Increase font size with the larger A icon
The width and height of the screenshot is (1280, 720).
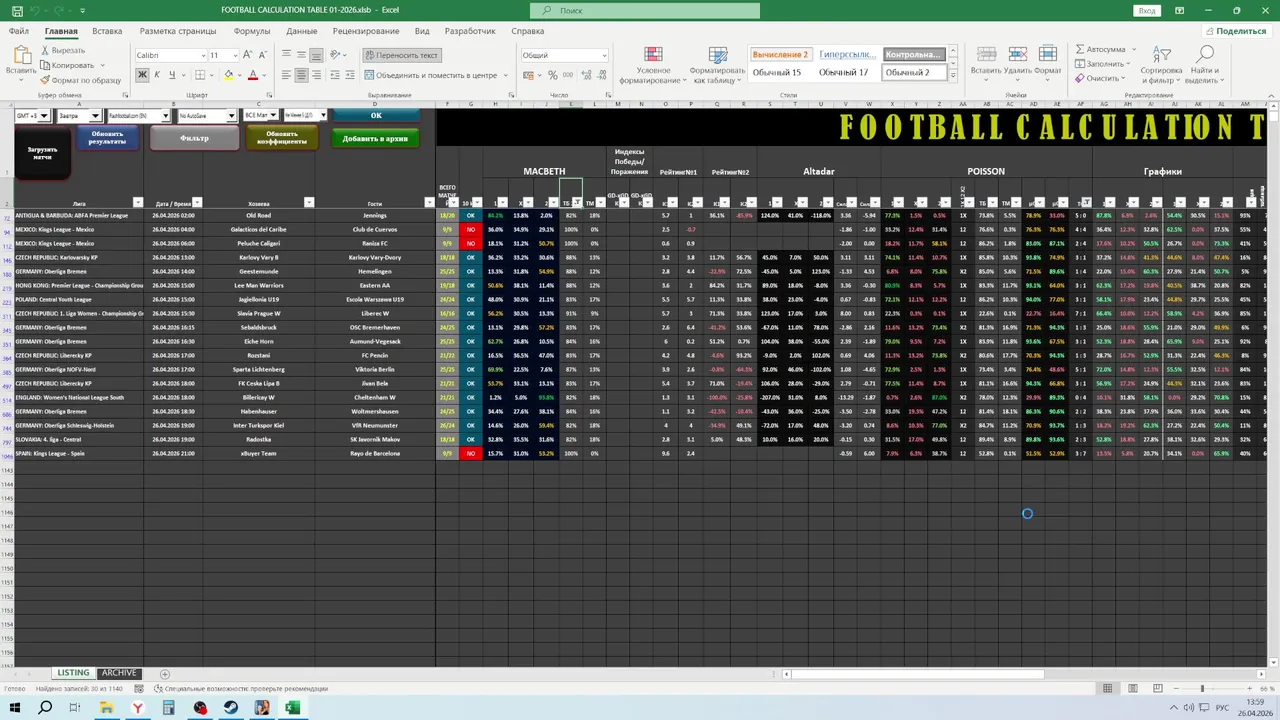(x=248, y=55)
